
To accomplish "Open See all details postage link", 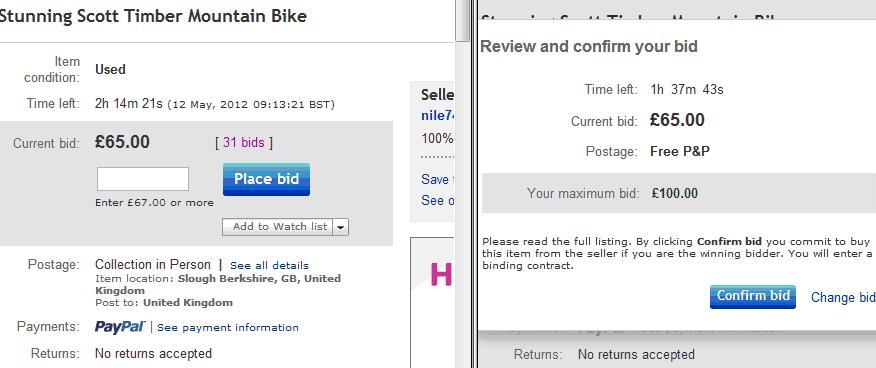I will (x=269, y=266).
